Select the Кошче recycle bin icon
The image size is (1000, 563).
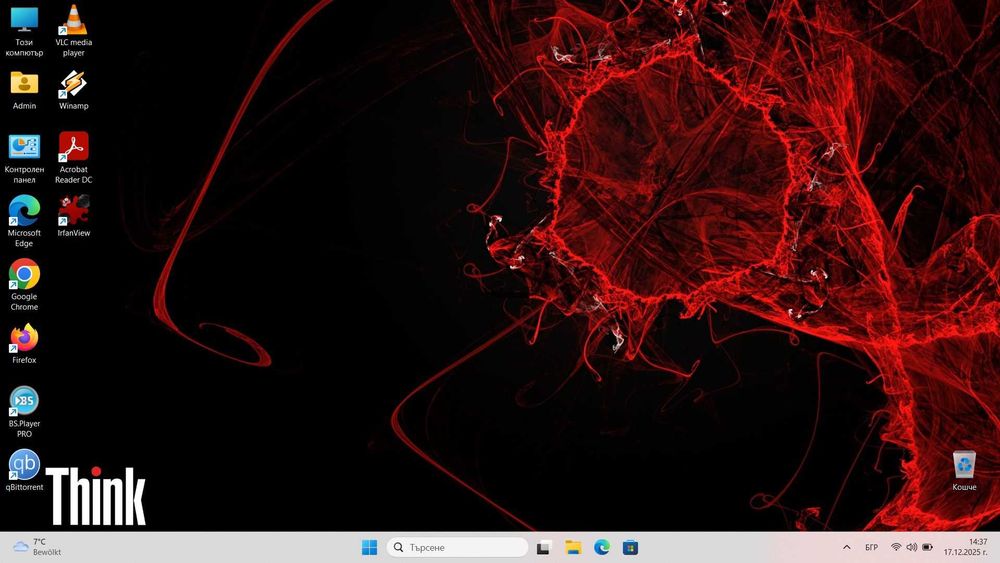(x=964, y=470)
